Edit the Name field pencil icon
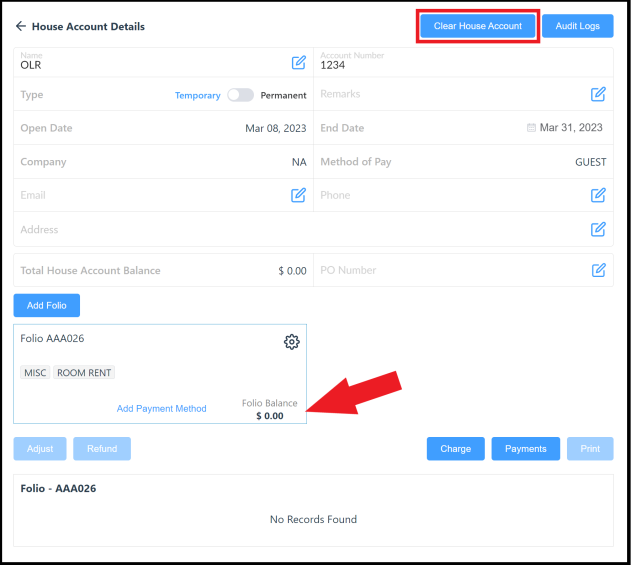Screen dimensions: 631x565 pos(298,63)
